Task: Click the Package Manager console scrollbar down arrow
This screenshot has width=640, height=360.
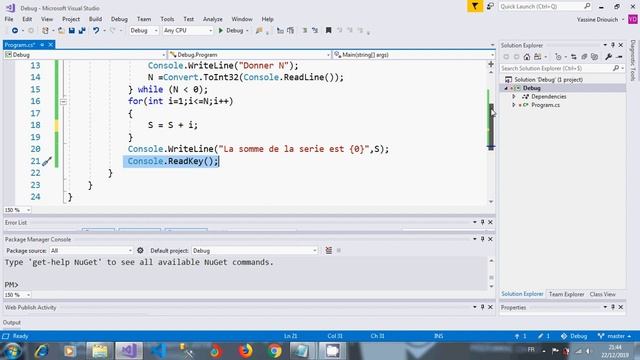Action: click(x=491, y=287)
